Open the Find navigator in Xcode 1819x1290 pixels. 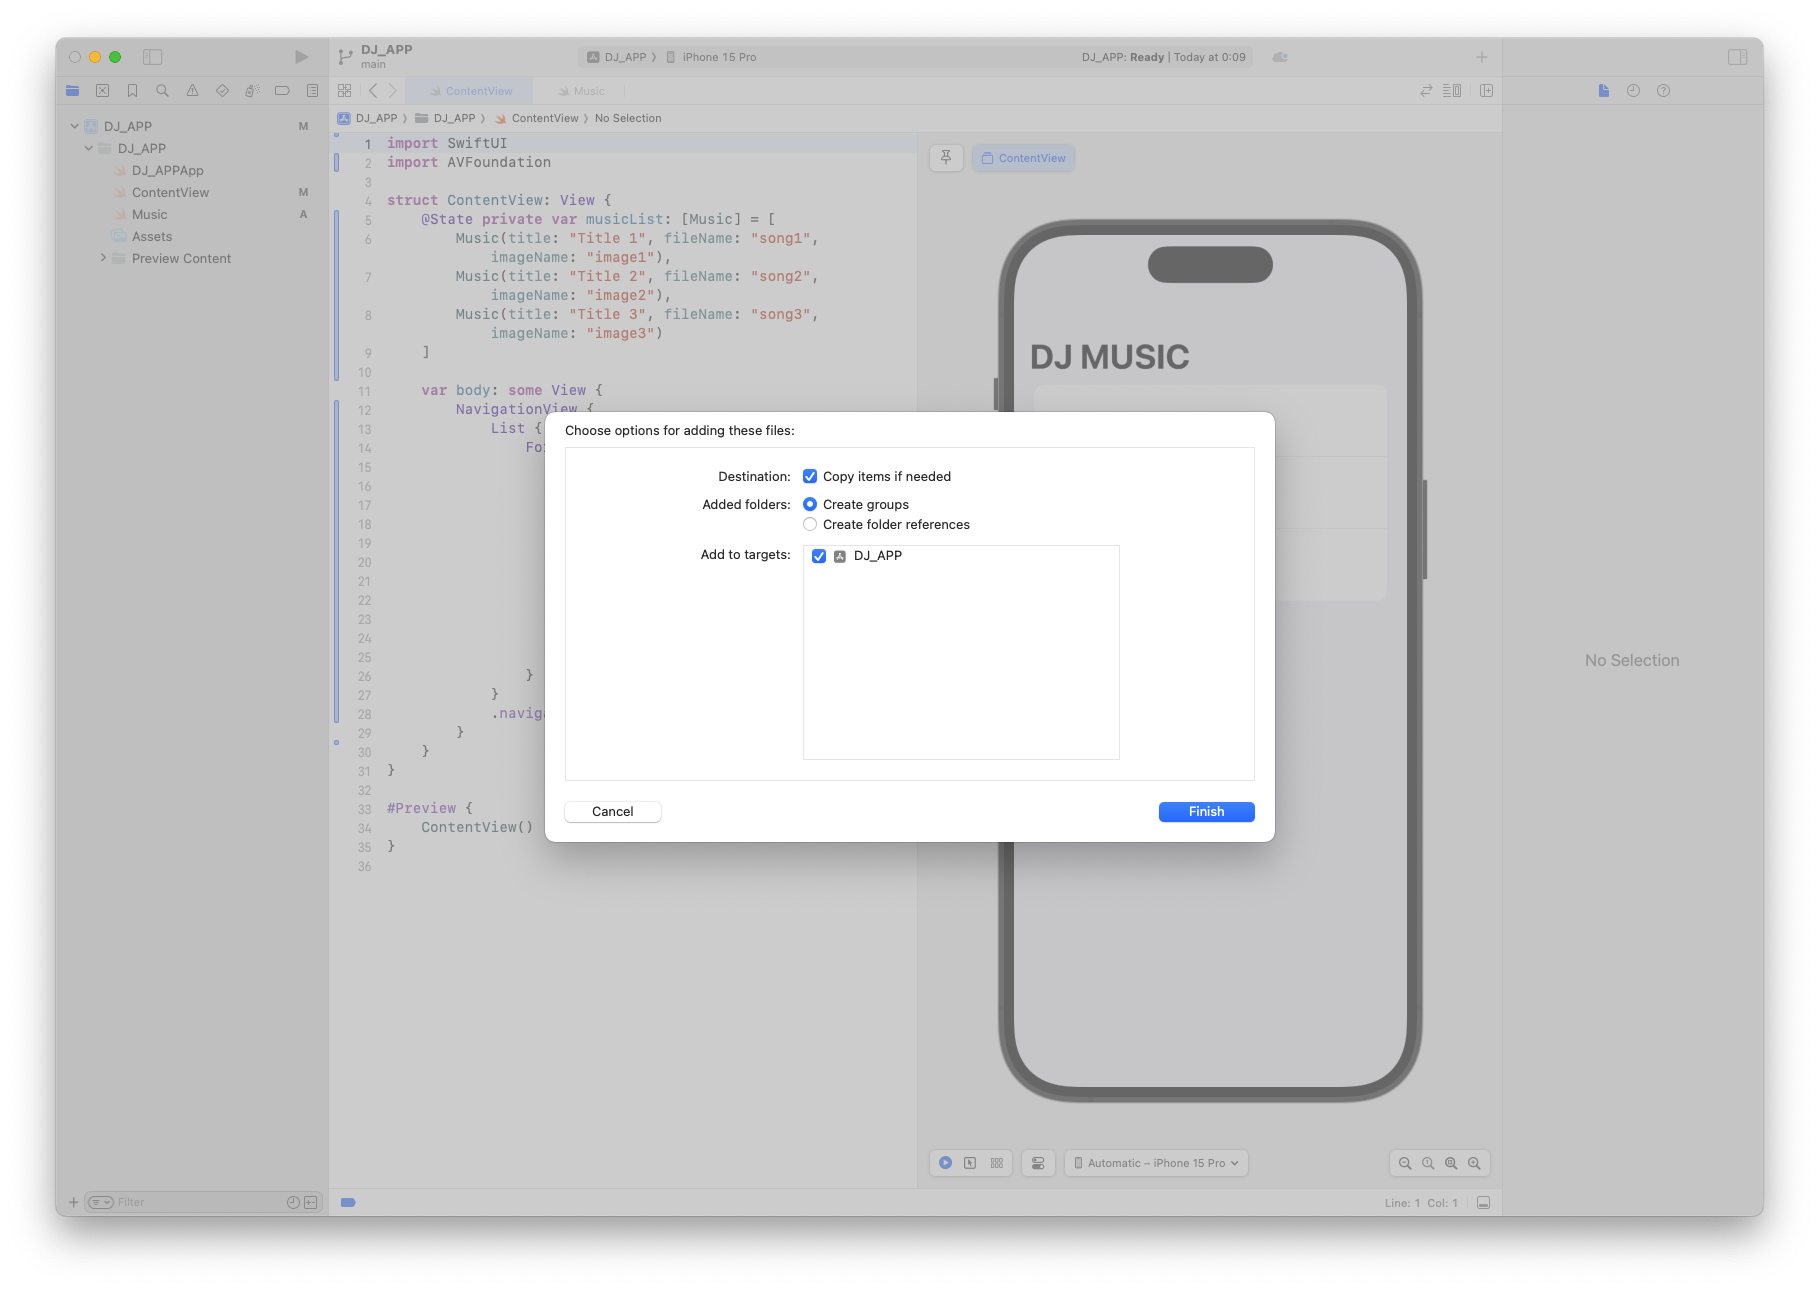(x=162, y=90)
